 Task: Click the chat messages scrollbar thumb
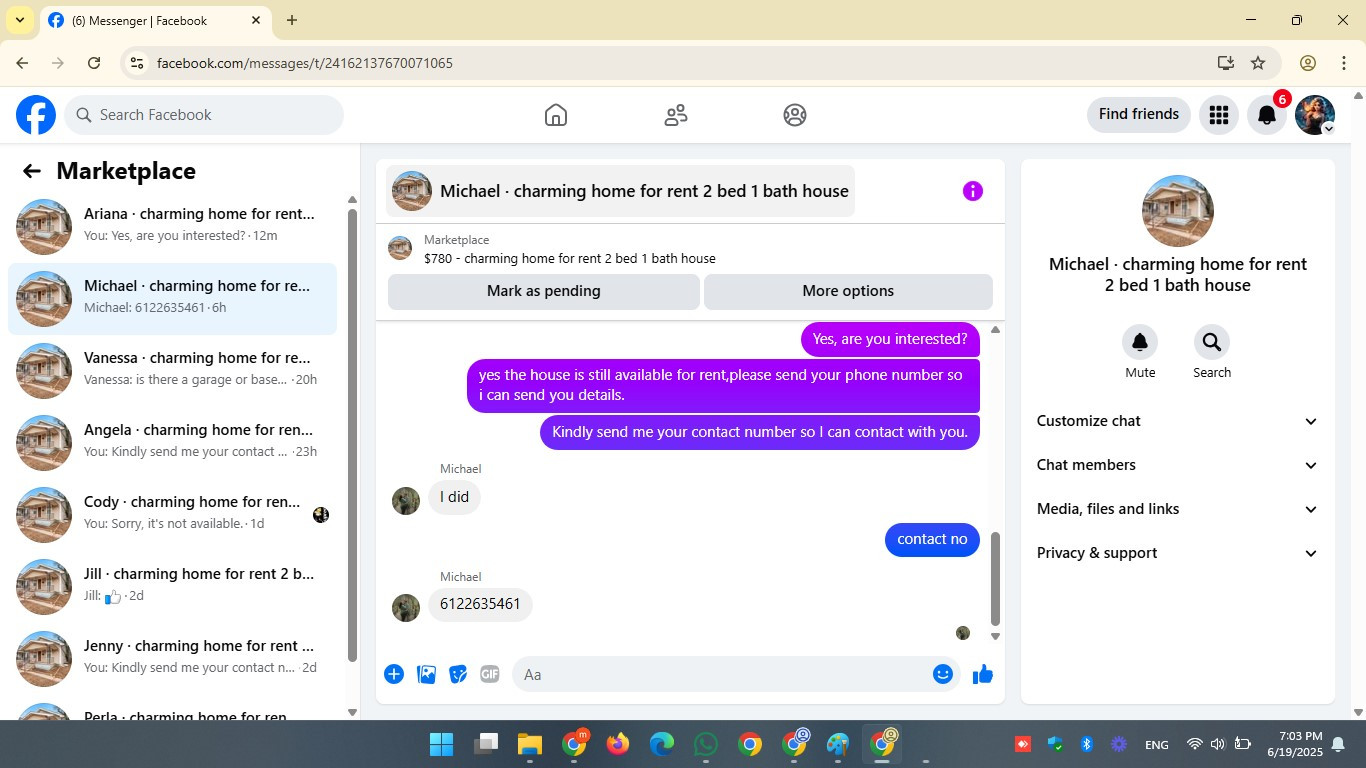(x=995, y=578)
